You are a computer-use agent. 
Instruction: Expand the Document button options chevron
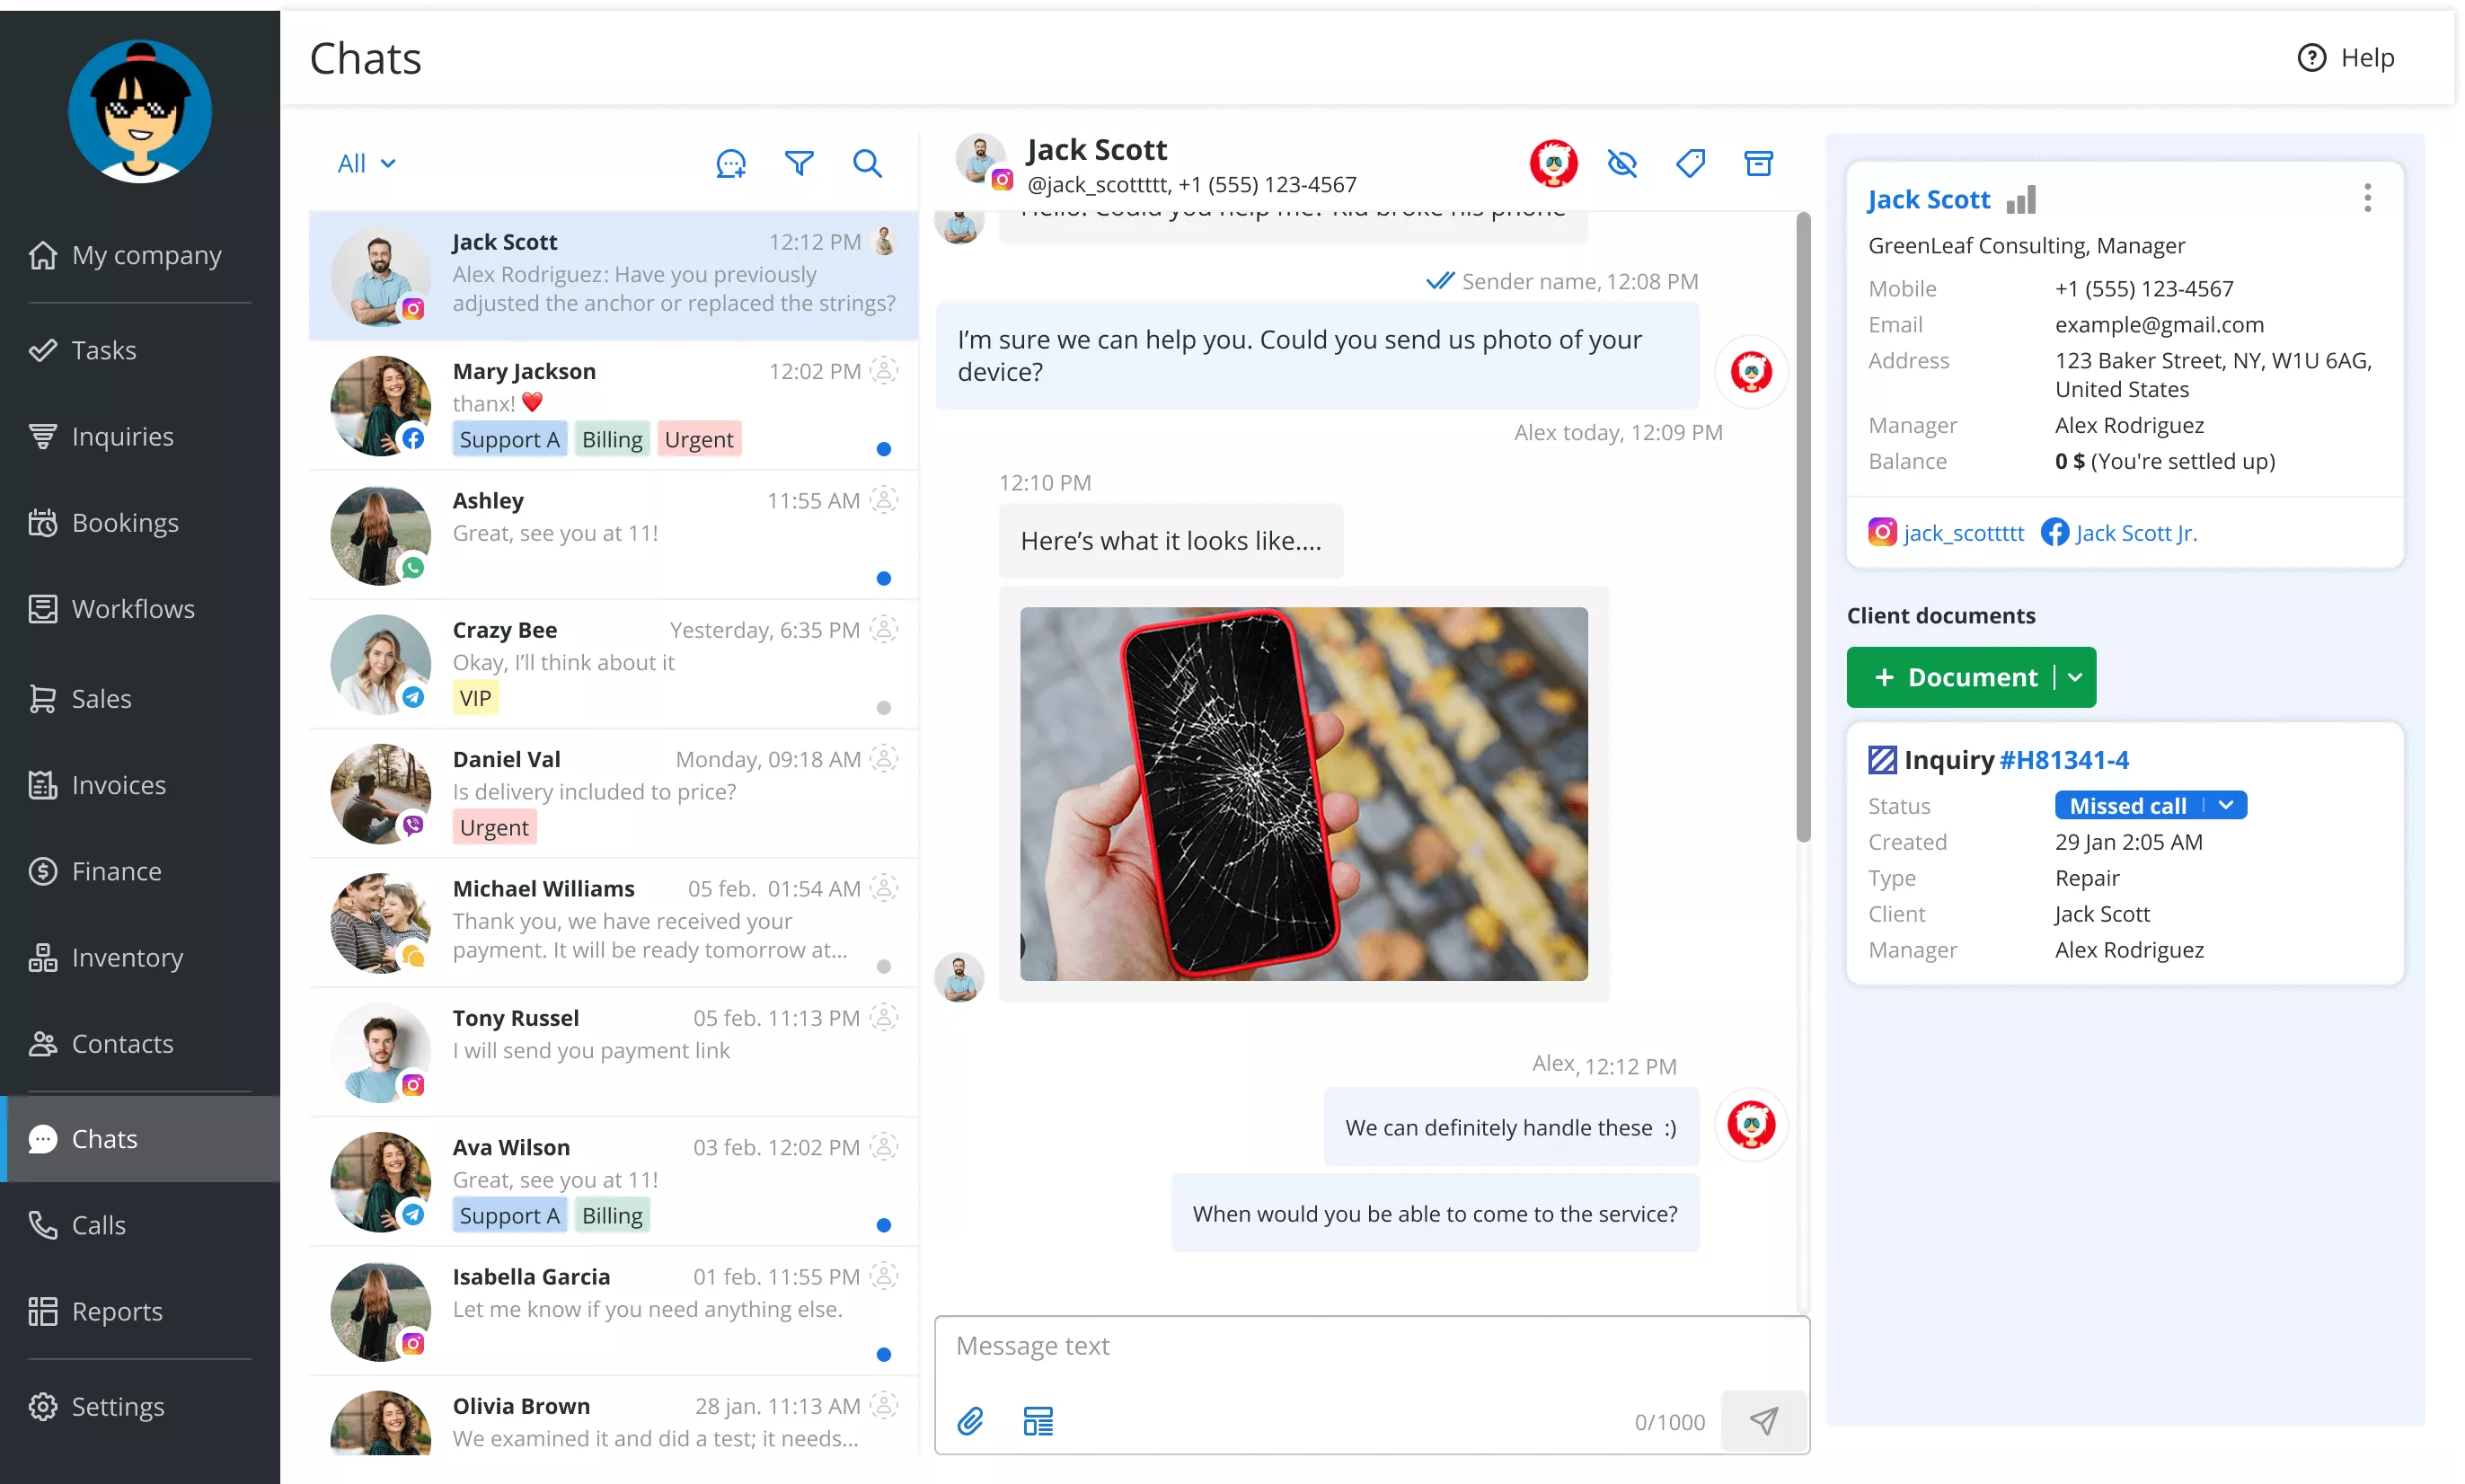(2074, 677)
